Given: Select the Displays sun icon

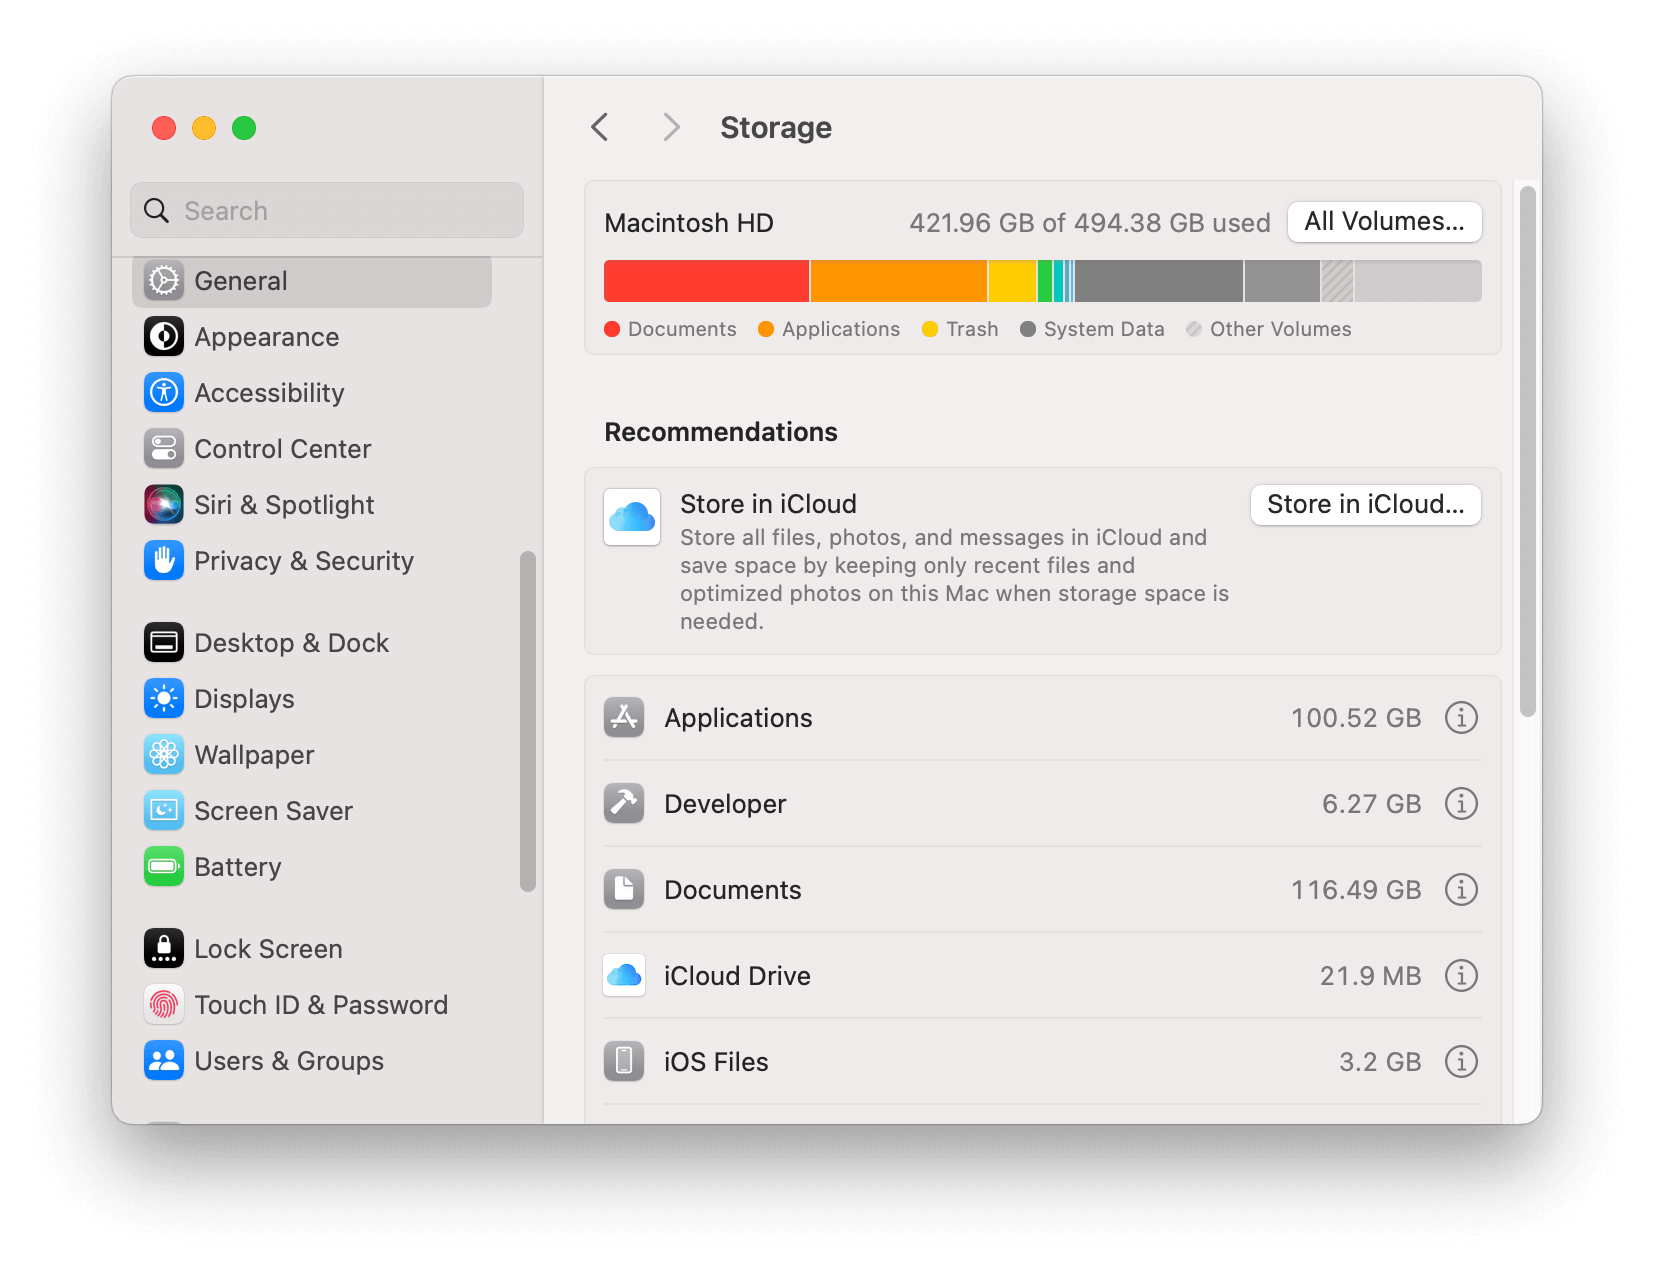Looking at the screenshot, I should (164, 699).
